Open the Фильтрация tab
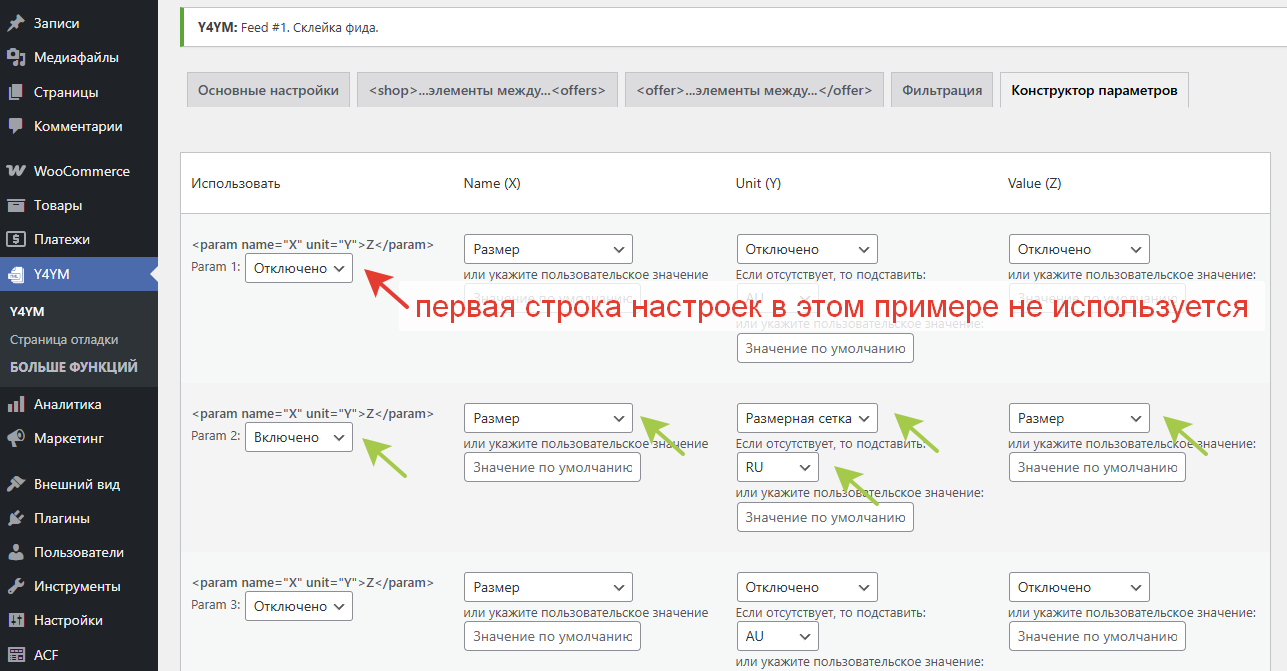 pyautogui.click(x=941, y=90)
